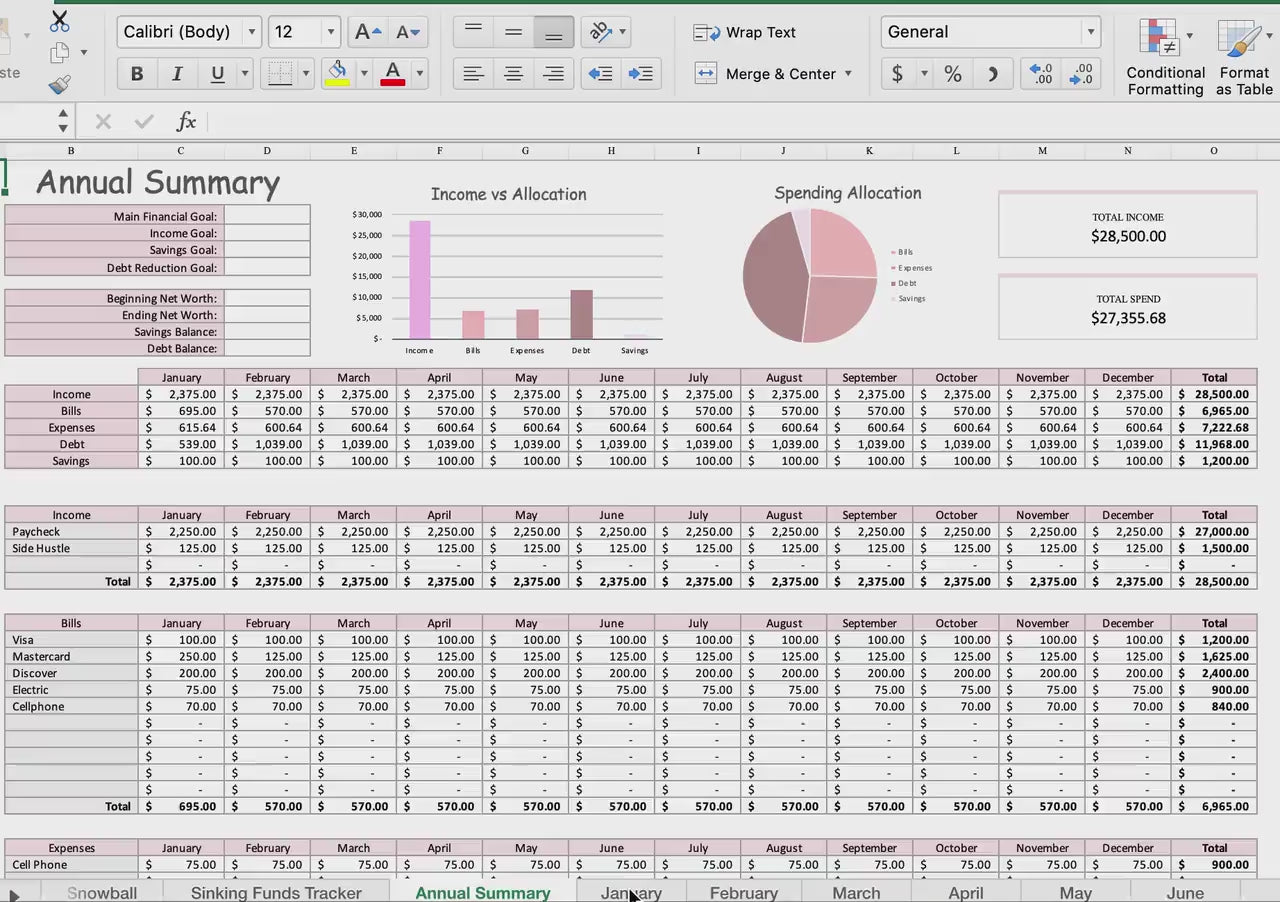Screen dimensions: 1280x902
Task: Click the fx insert function icon
Action: coord(186,122)
